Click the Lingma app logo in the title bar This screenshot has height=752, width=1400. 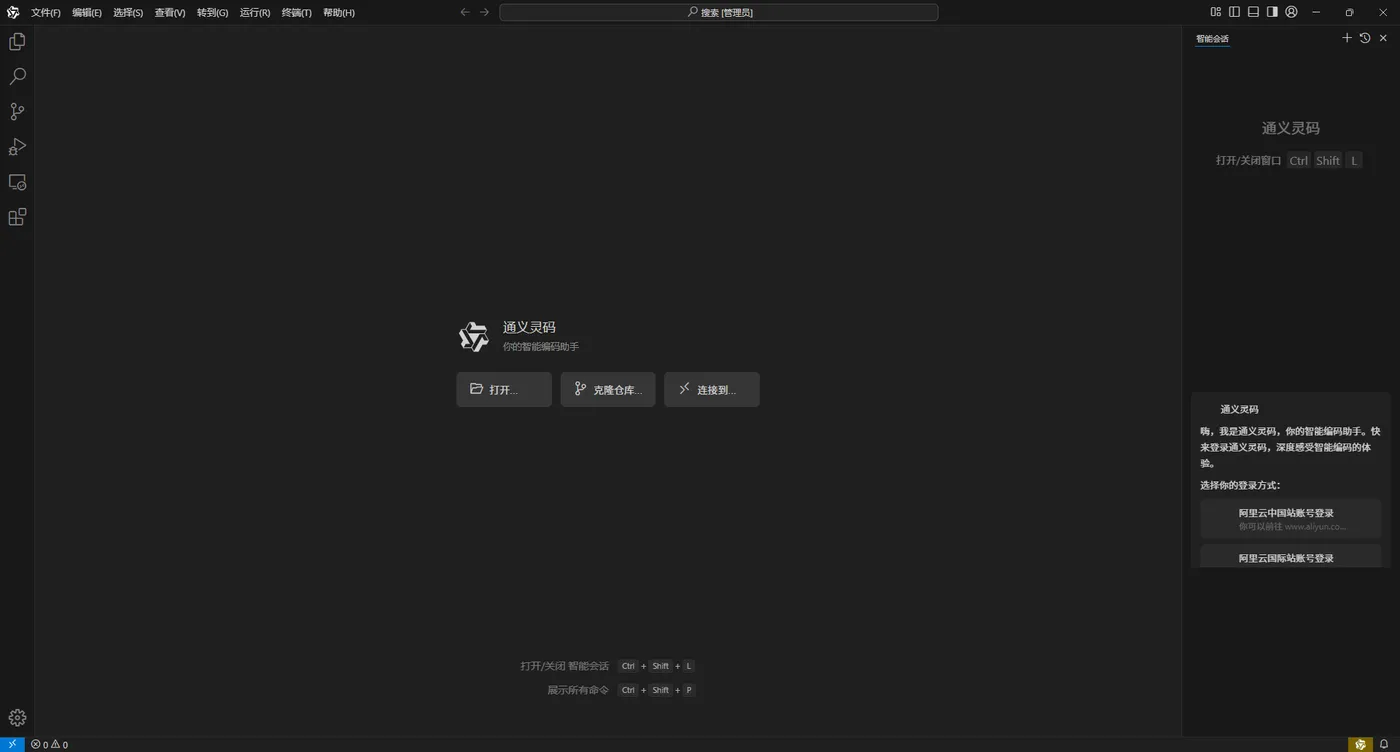(13, 12)
